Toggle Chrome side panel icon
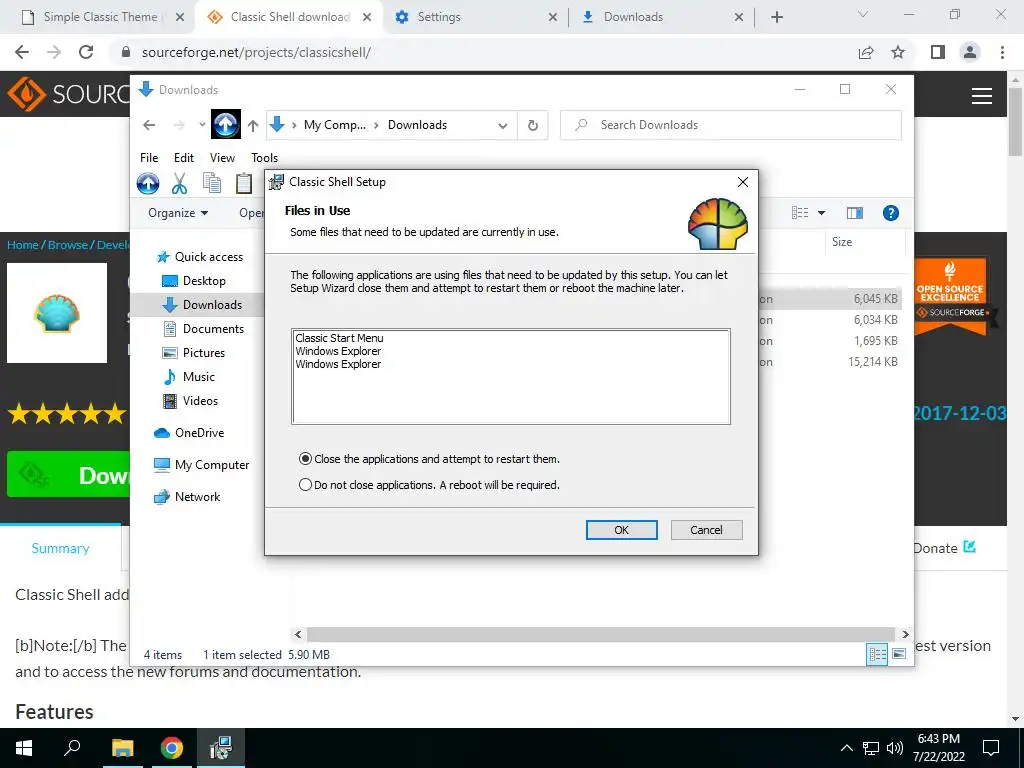Screen dimensions: 1024x768 (x=938, y=52)
